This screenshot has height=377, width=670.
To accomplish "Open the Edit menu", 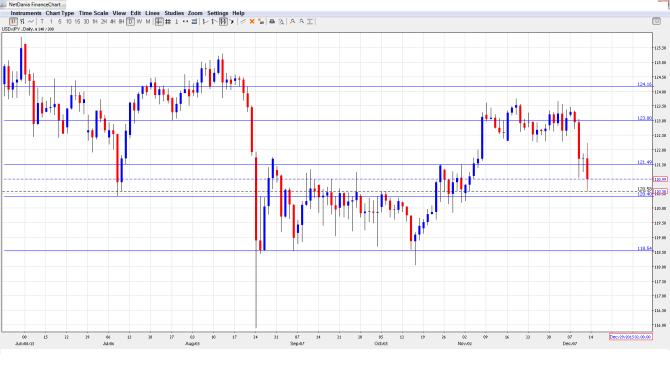I will (135, 13).
